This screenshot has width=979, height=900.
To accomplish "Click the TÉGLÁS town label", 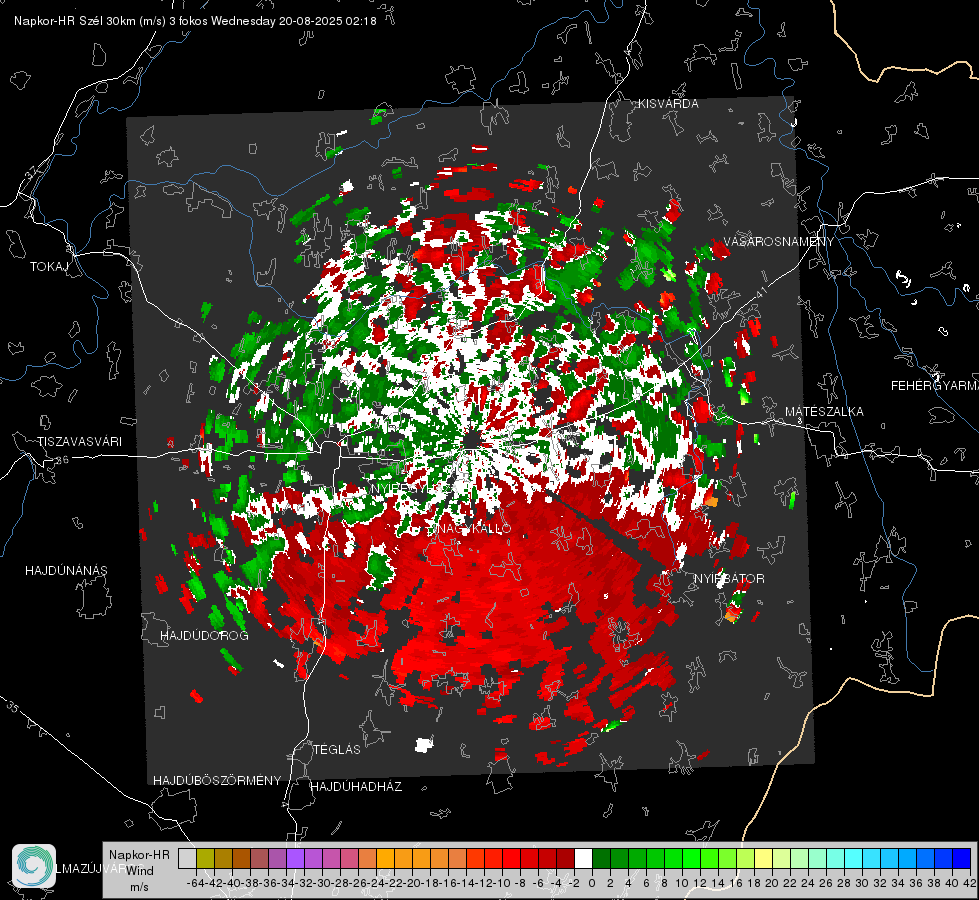I will pos(337,750).
